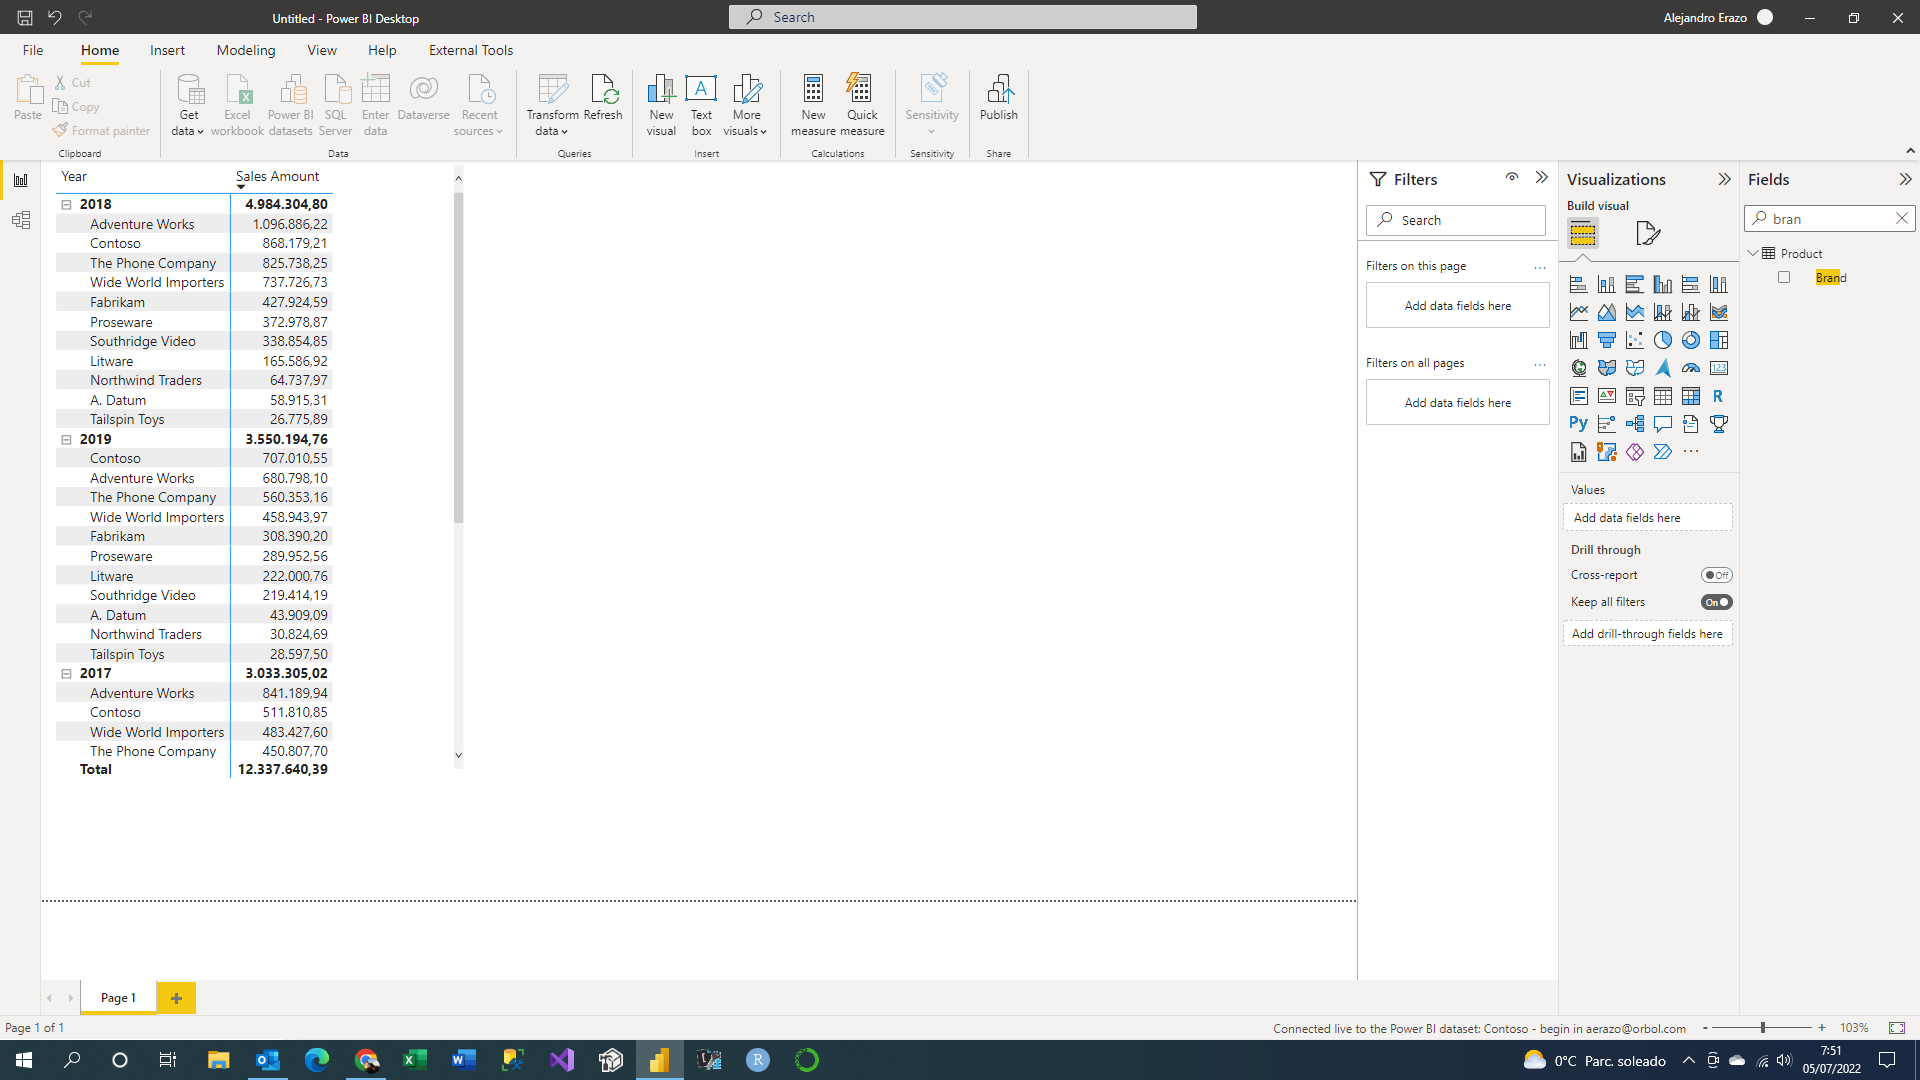Click the Quick measure button
The image size is (1920, 1080).
point(862,105)
